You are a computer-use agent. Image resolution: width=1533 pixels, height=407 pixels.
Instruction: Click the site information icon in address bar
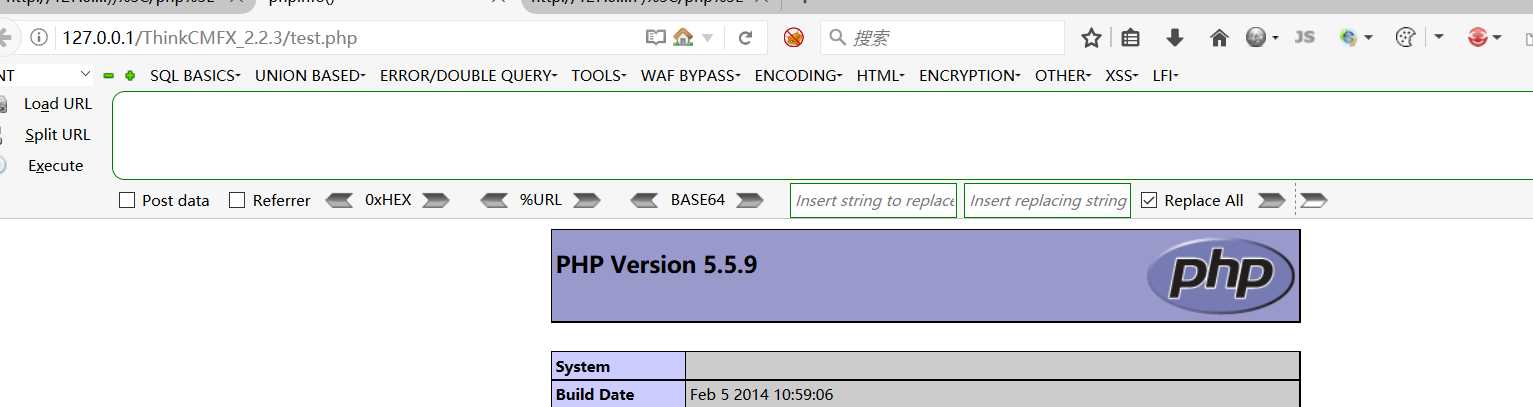(x=39, y=38)
